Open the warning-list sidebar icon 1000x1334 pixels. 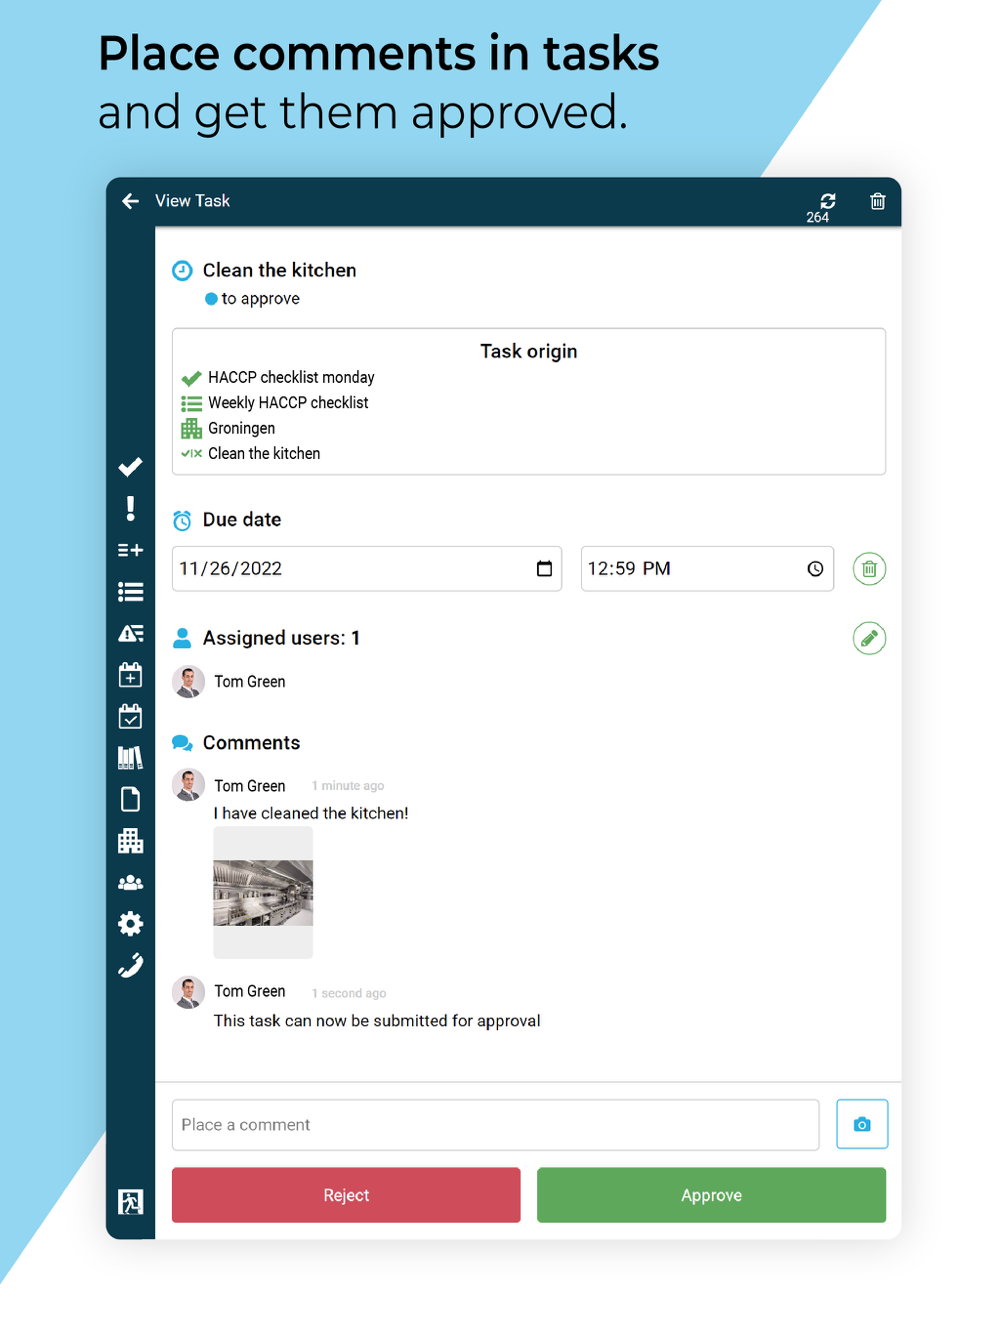130,633
